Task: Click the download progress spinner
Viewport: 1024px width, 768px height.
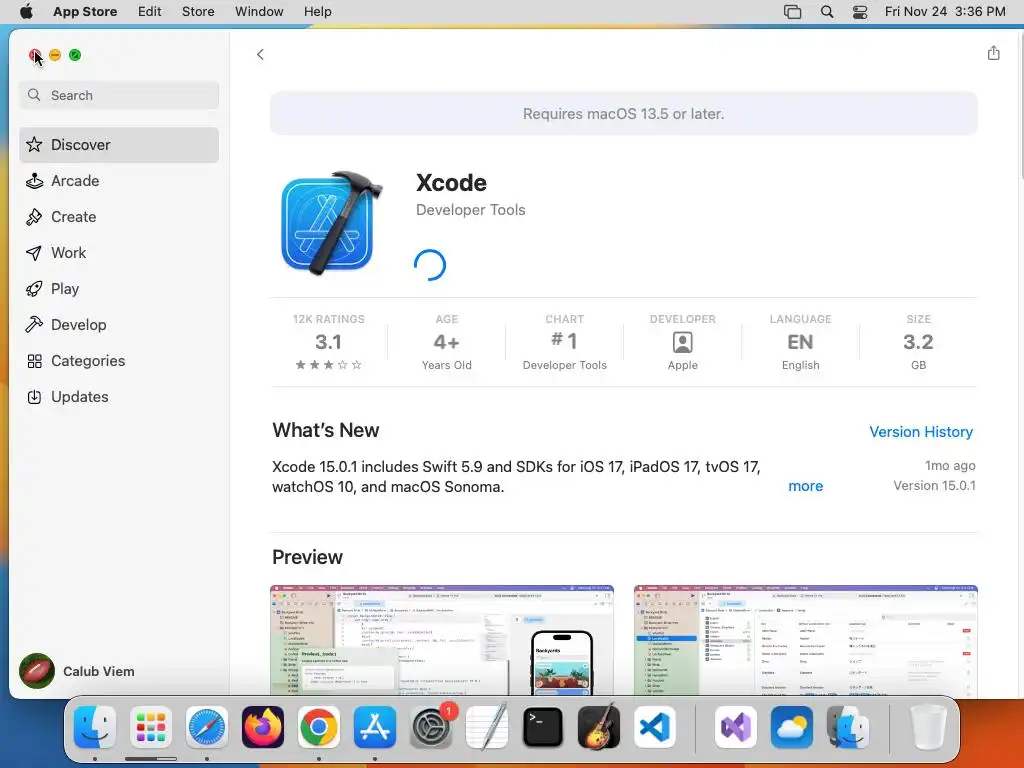Action: [430, 265]
